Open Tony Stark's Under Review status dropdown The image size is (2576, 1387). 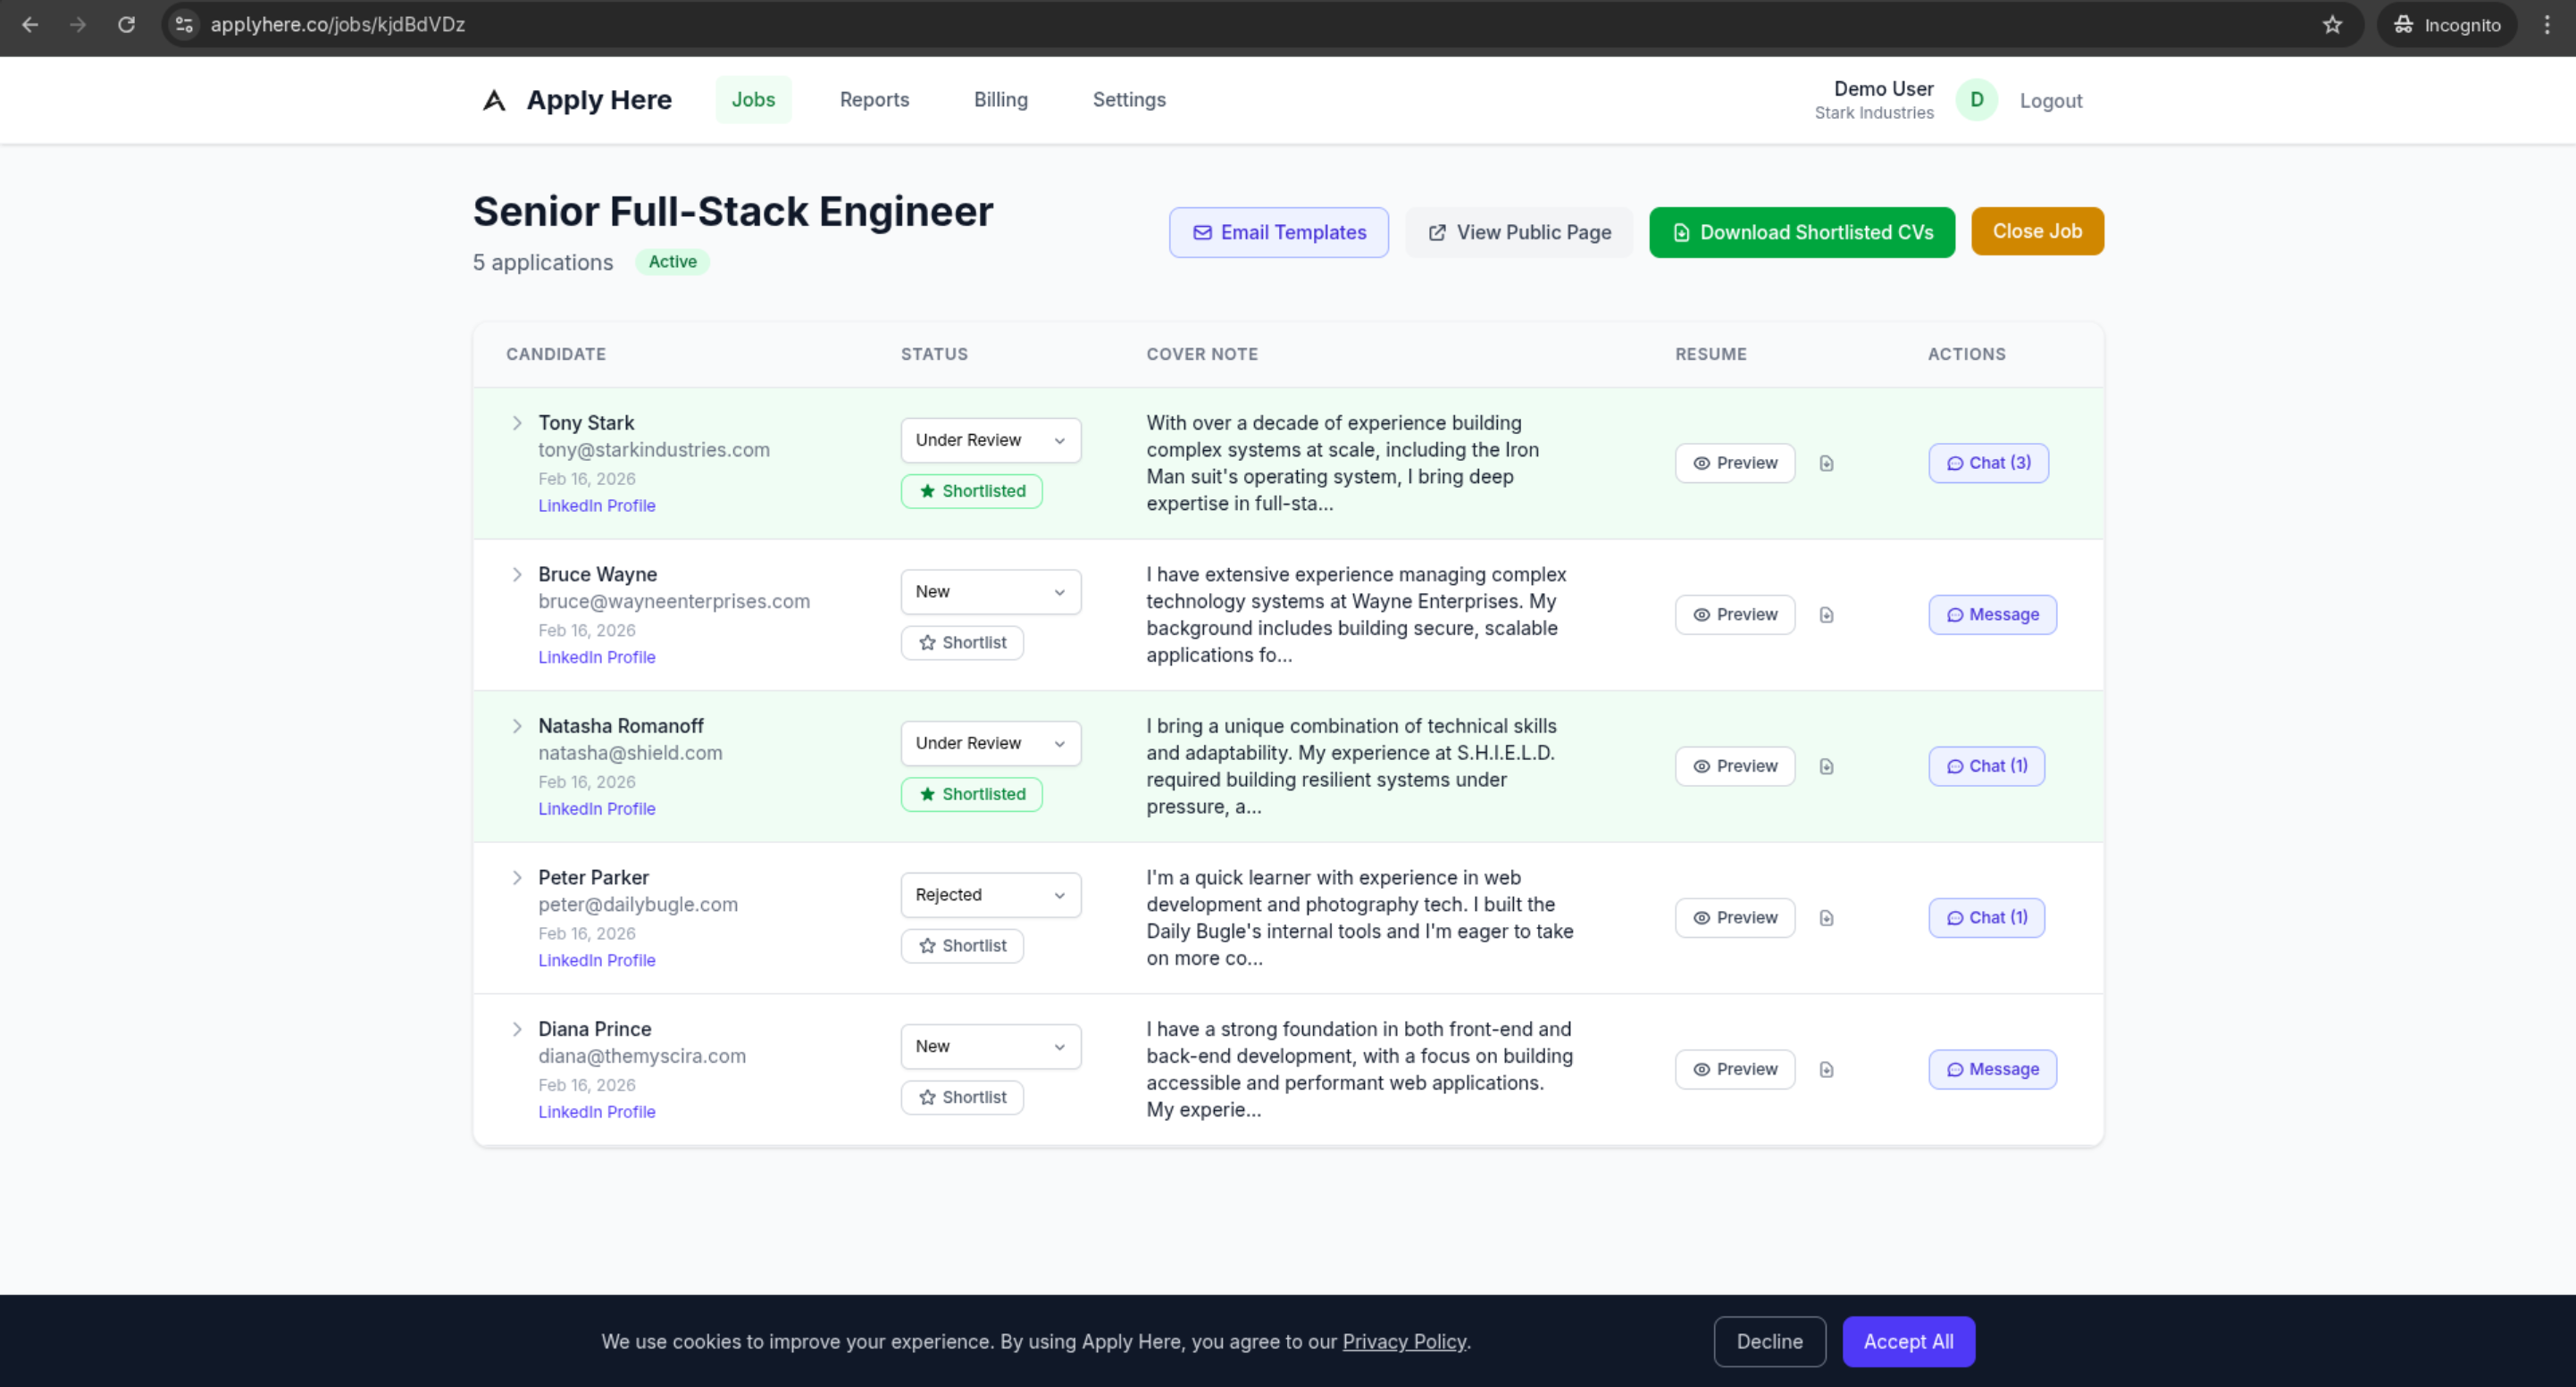click(990, 440)
